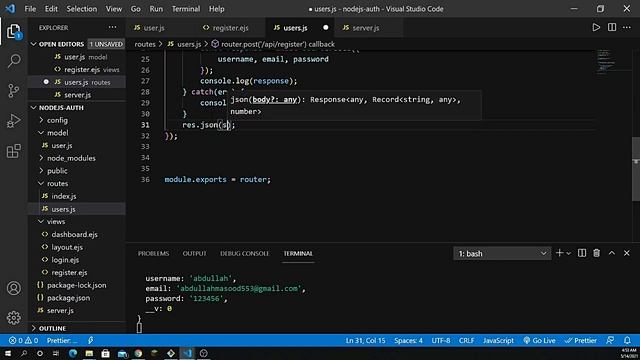Switch to the register.ejs editor tab
The width and height of the screenshot is (640, 360).
point(230,28)
